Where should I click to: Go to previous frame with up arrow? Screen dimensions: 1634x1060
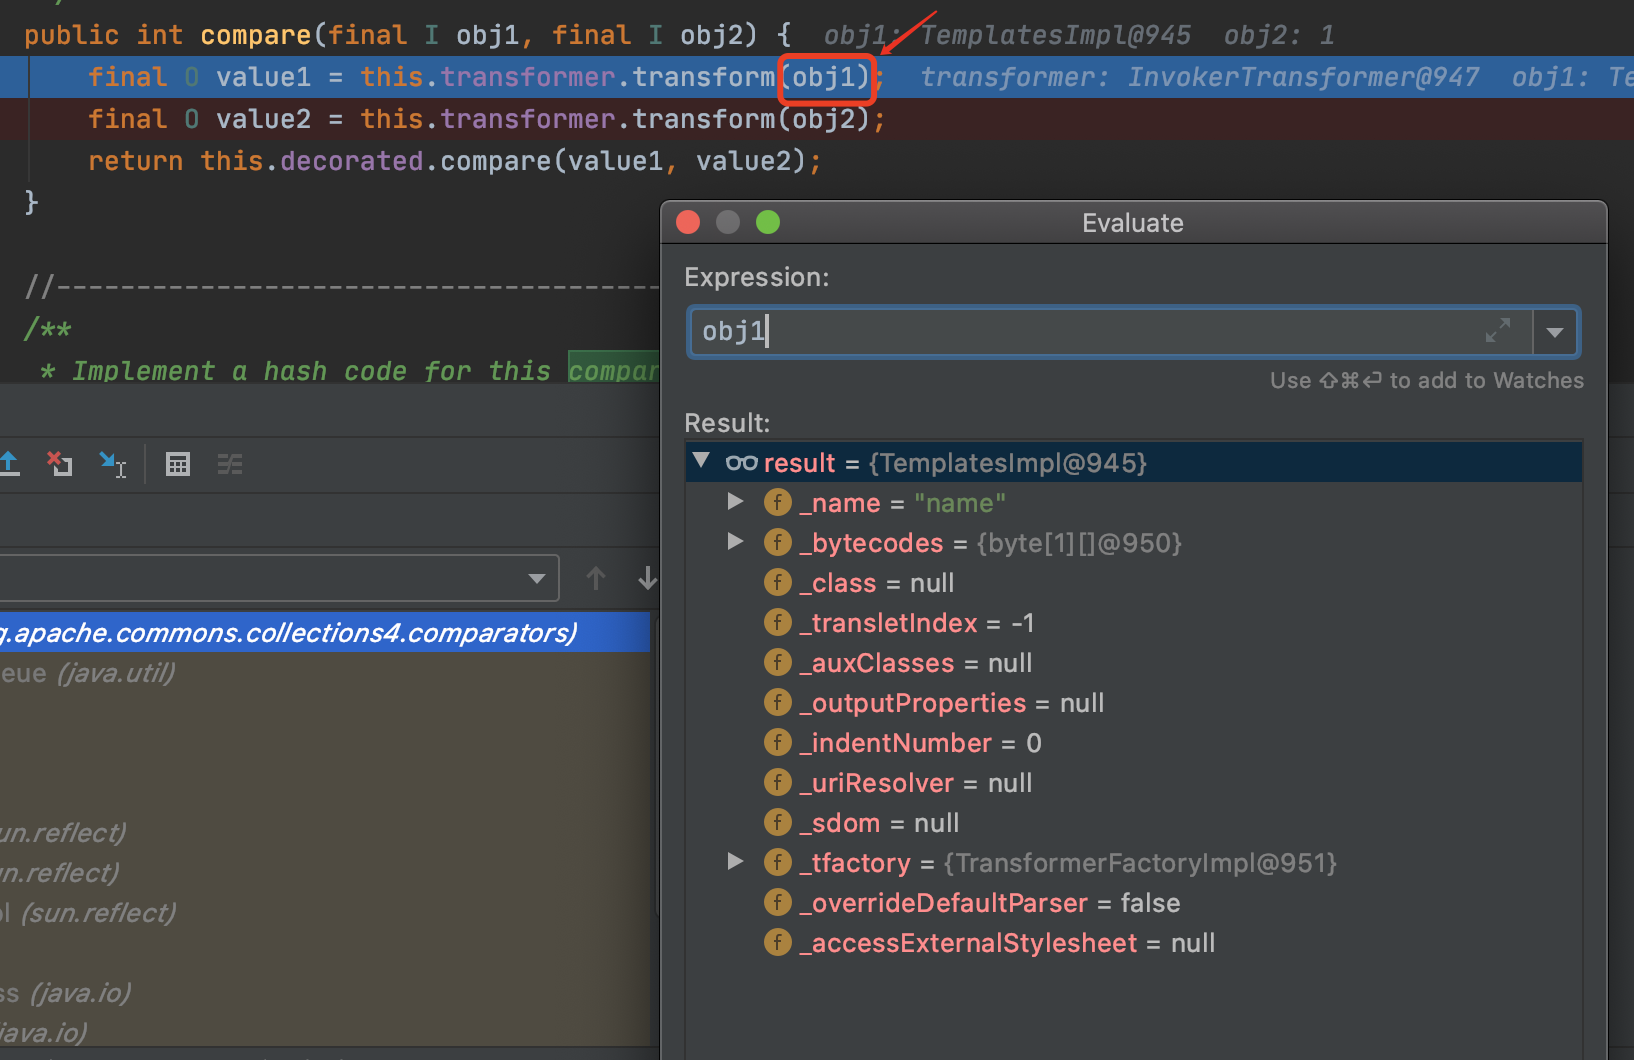click(x=596, y=578)
